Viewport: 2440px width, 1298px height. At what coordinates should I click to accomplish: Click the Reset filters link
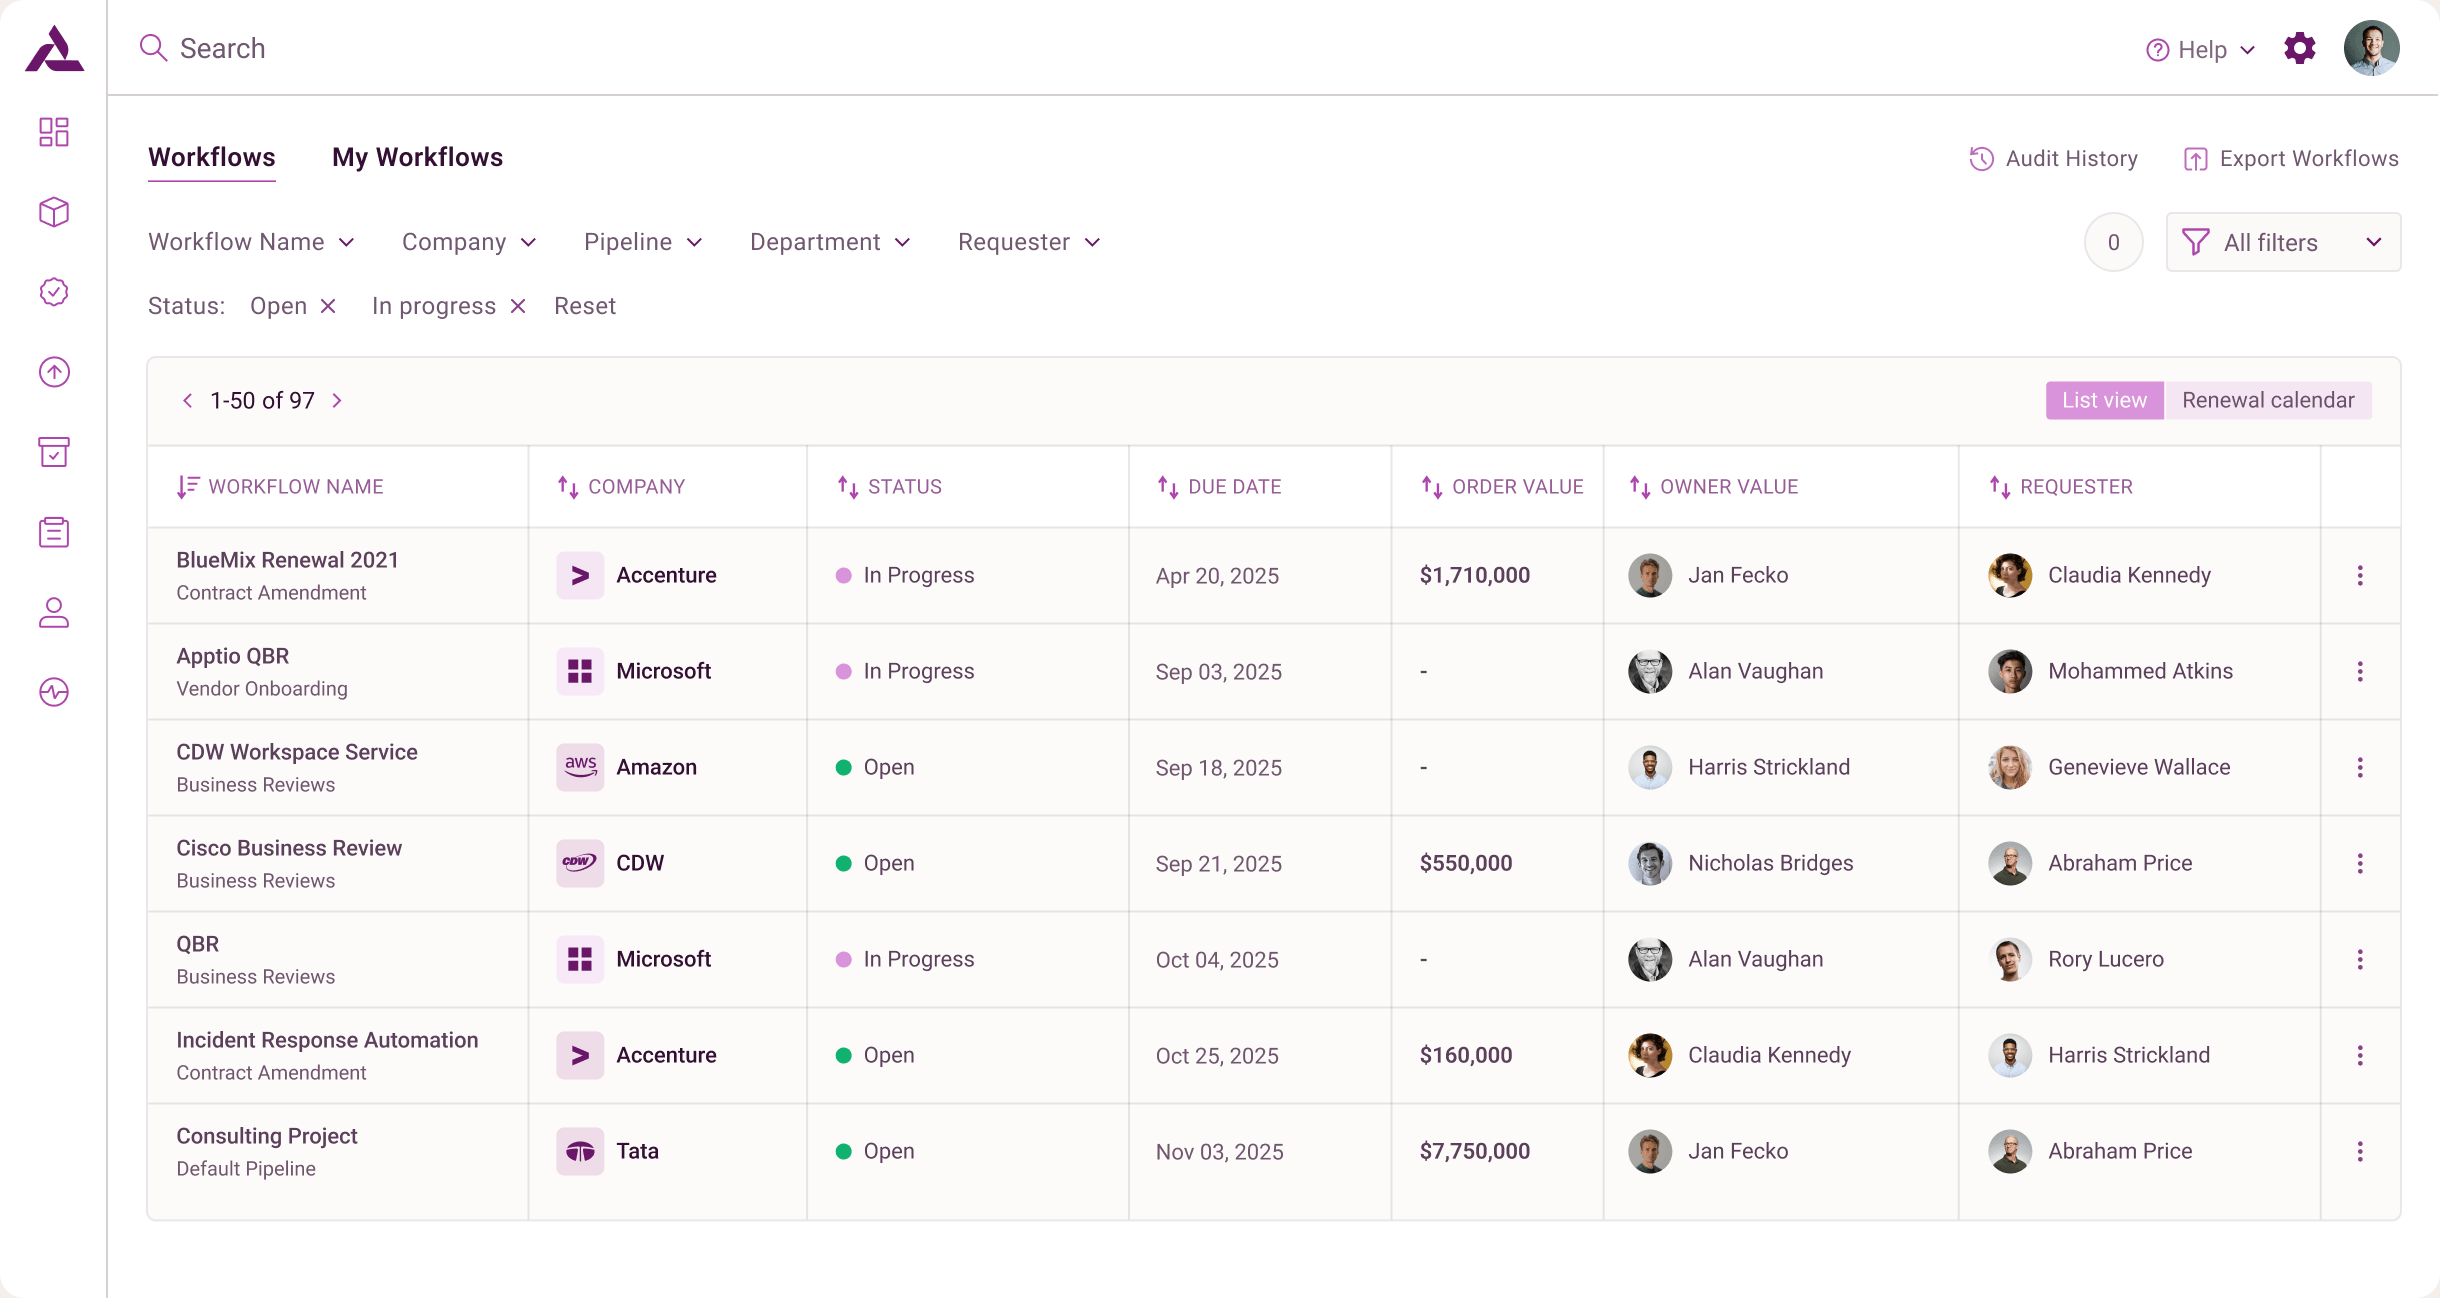point(585,306)
